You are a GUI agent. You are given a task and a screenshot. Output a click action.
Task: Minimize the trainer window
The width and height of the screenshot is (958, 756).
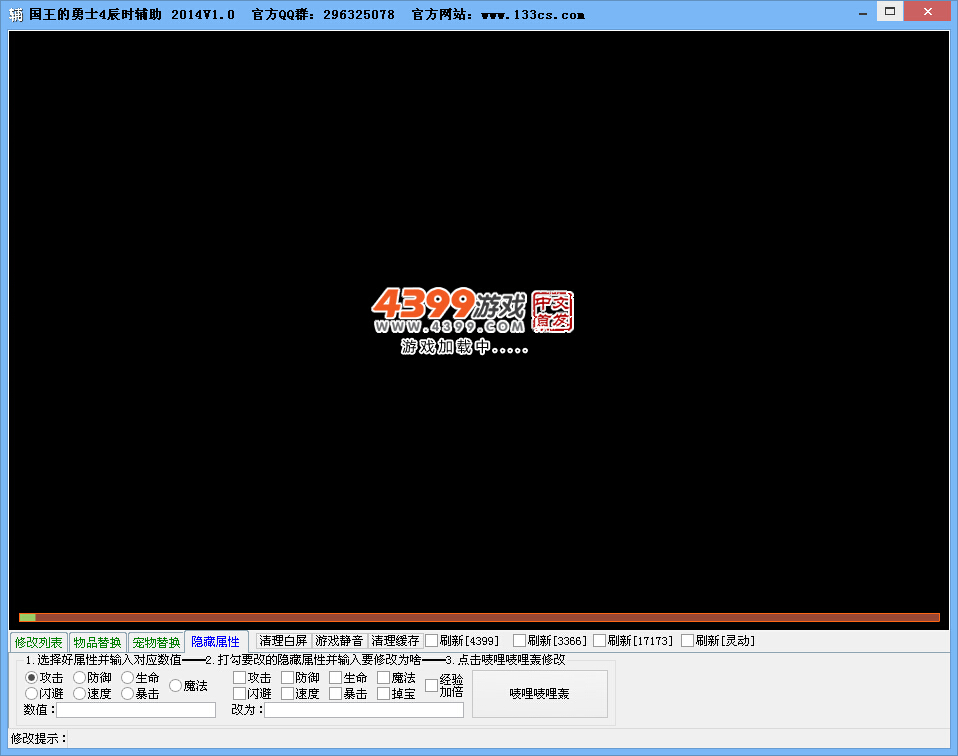pos(863,13)
